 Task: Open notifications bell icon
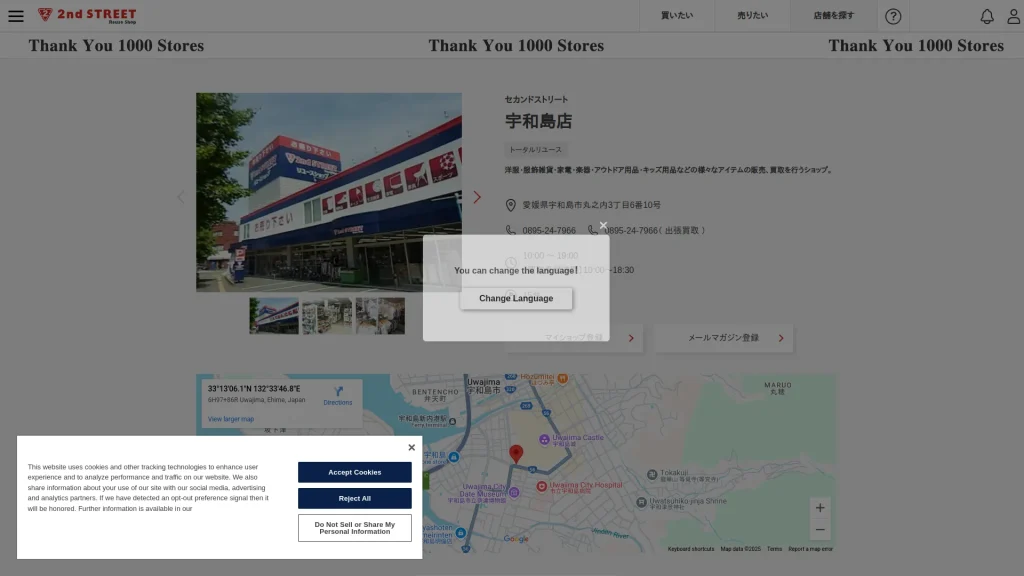pos(987,16)
